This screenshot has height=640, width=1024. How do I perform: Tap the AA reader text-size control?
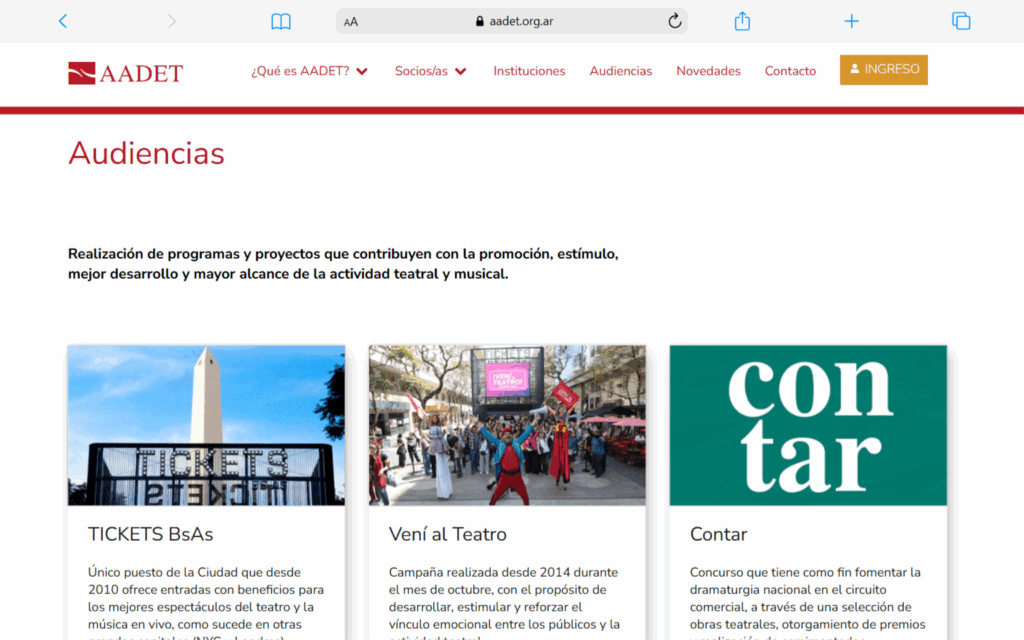click(x=351, y=22)
